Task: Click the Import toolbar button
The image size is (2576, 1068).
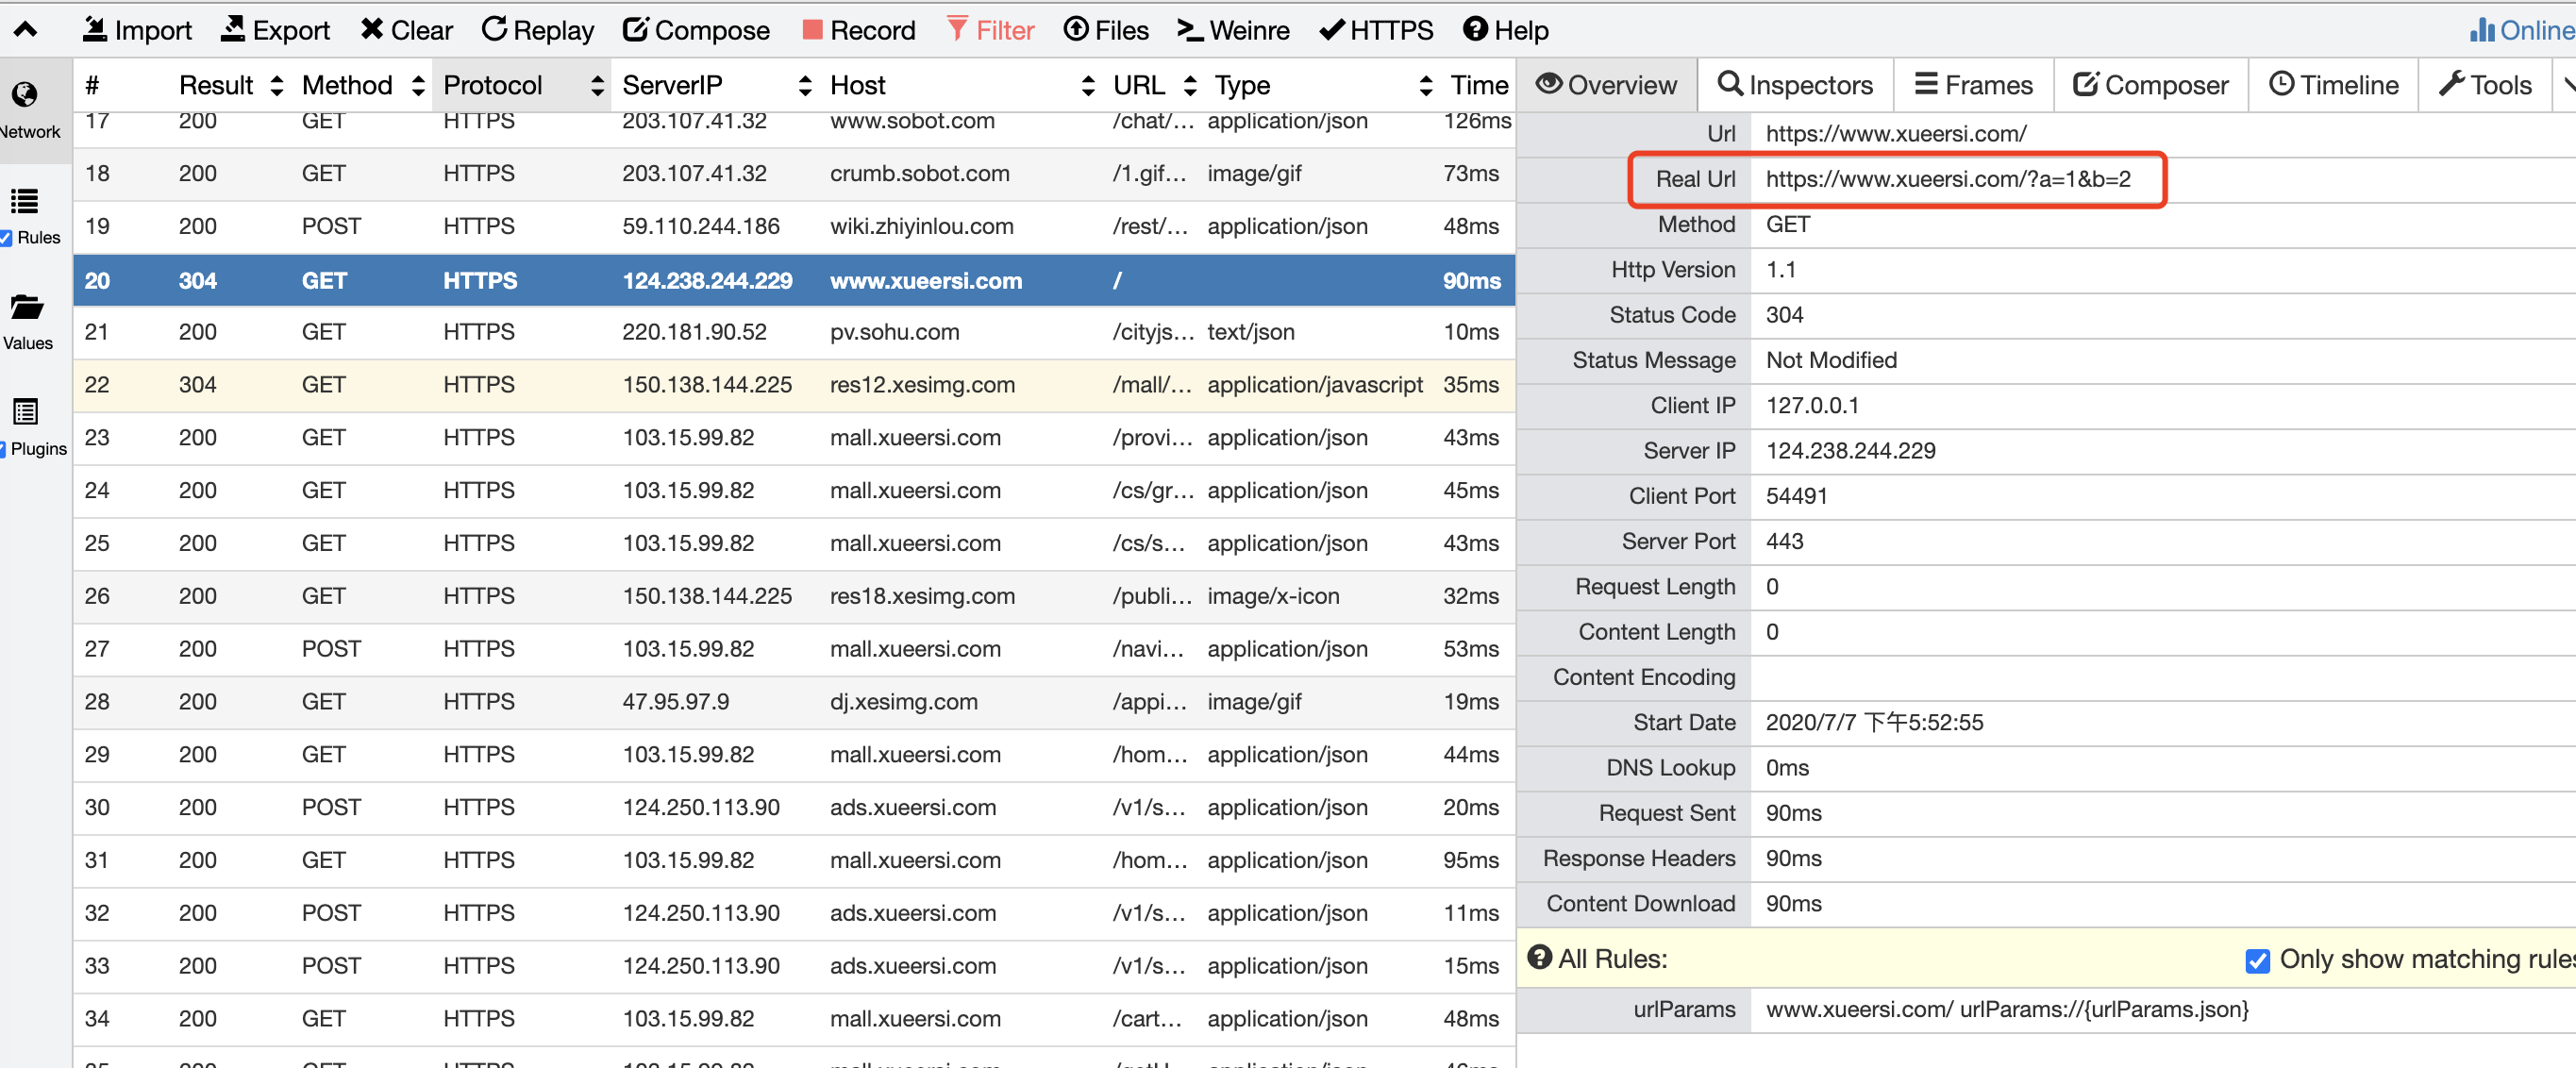Action: coord(137,30)
